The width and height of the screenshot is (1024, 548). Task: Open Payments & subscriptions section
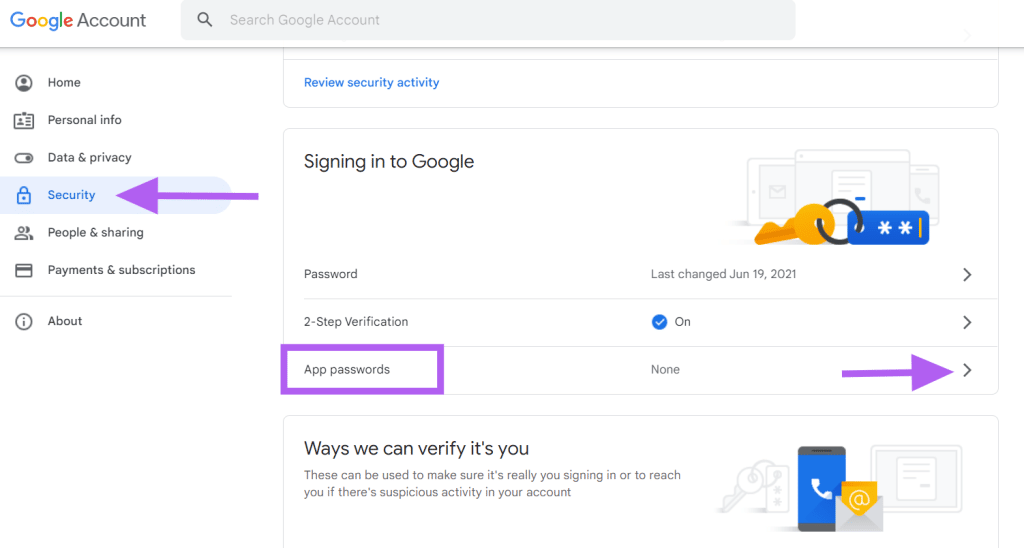pos(121,270)
